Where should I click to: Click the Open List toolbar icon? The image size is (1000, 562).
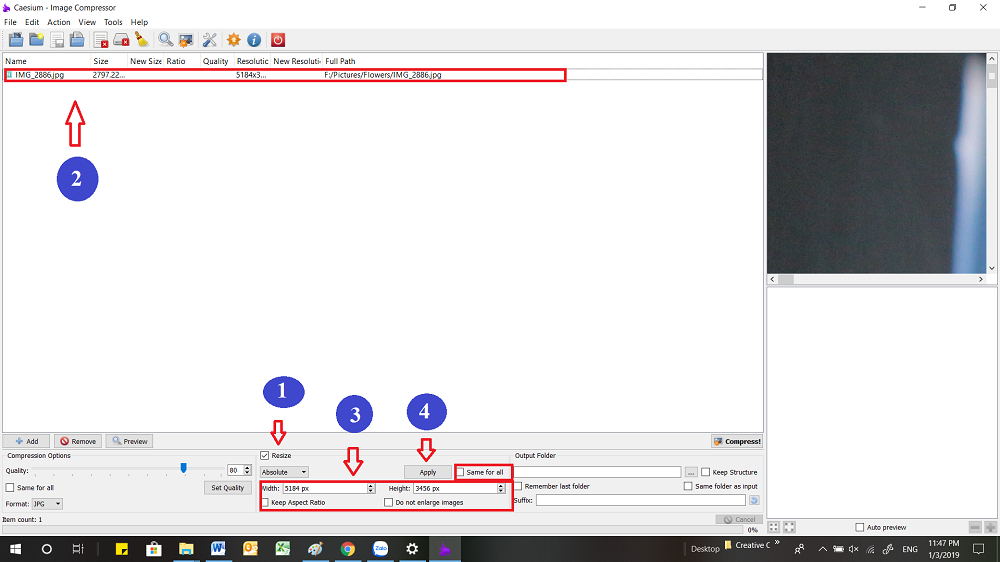[57, 40]
